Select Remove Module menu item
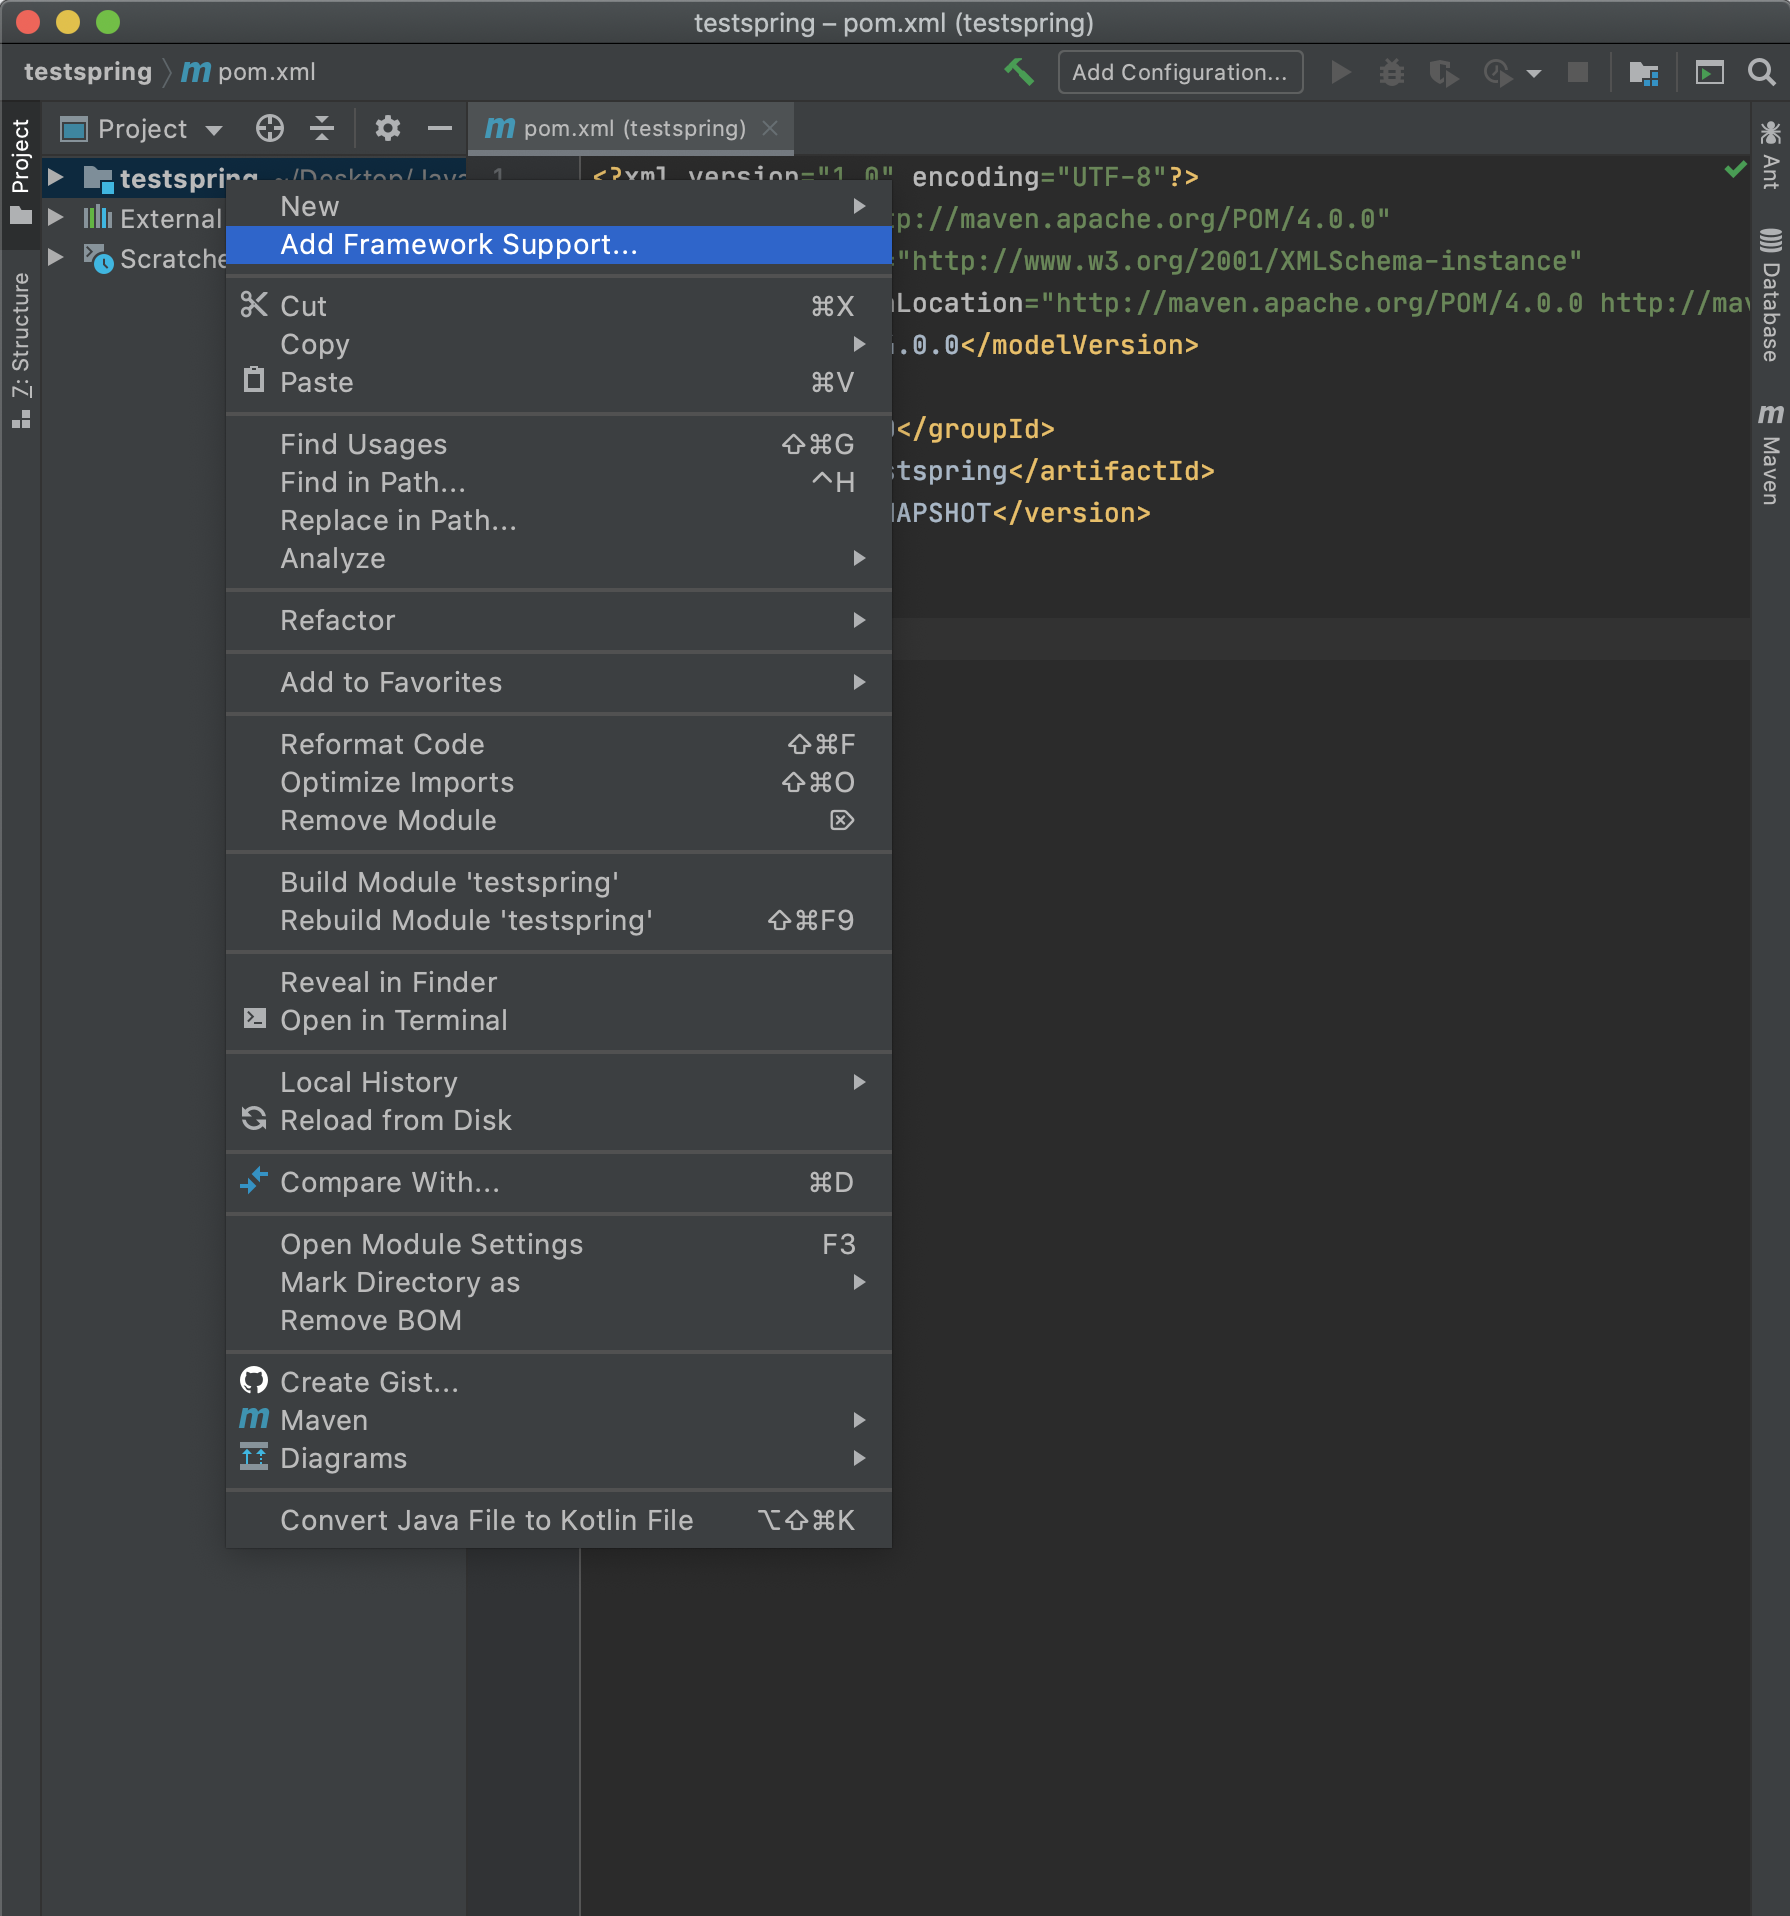This screenshot has height=1916, width=1790. point(559,820)
